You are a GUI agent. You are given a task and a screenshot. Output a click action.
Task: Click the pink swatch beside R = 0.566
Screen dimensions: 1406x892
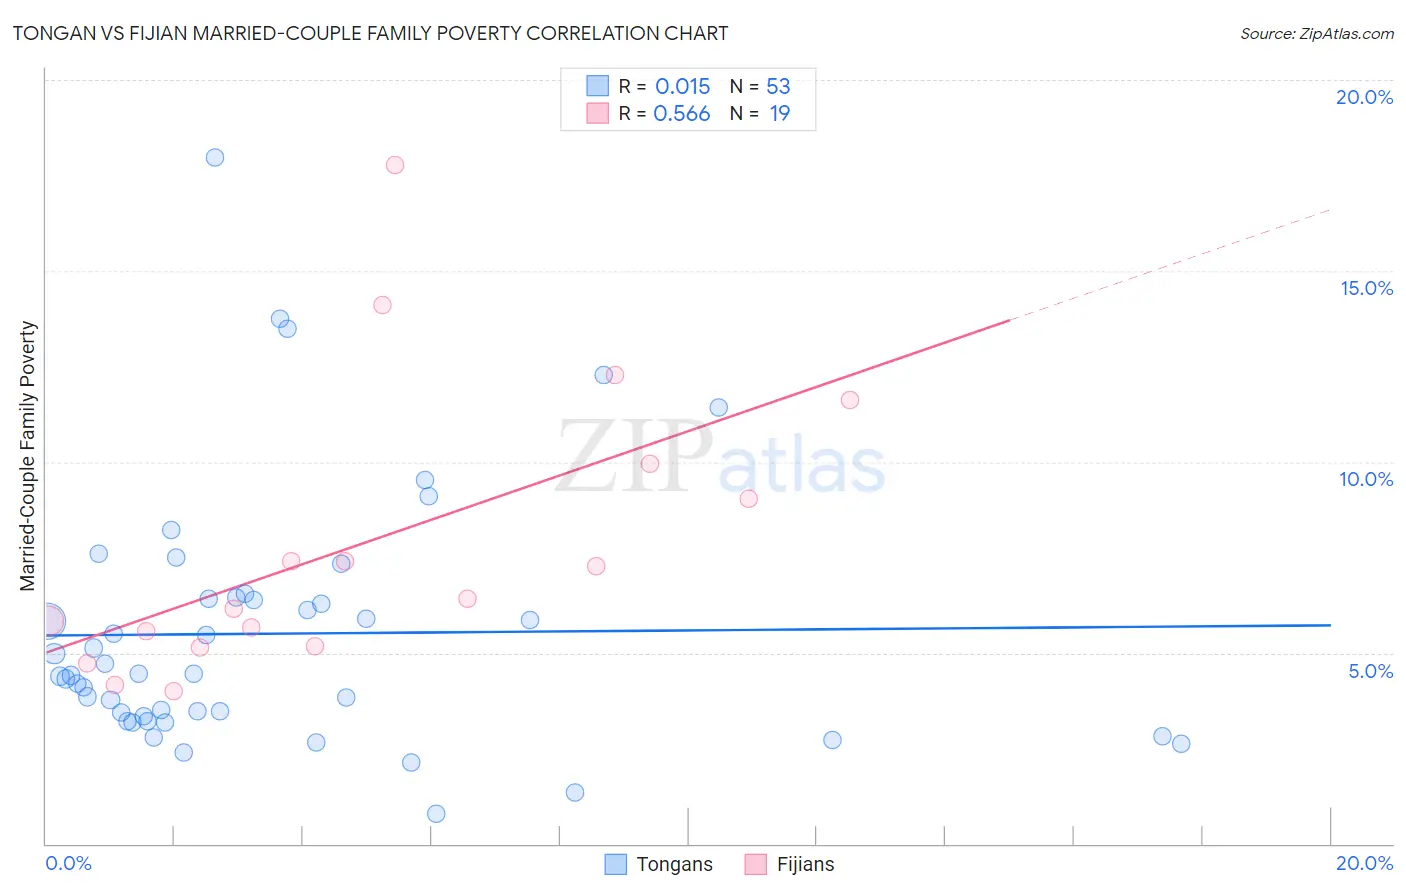598,113
